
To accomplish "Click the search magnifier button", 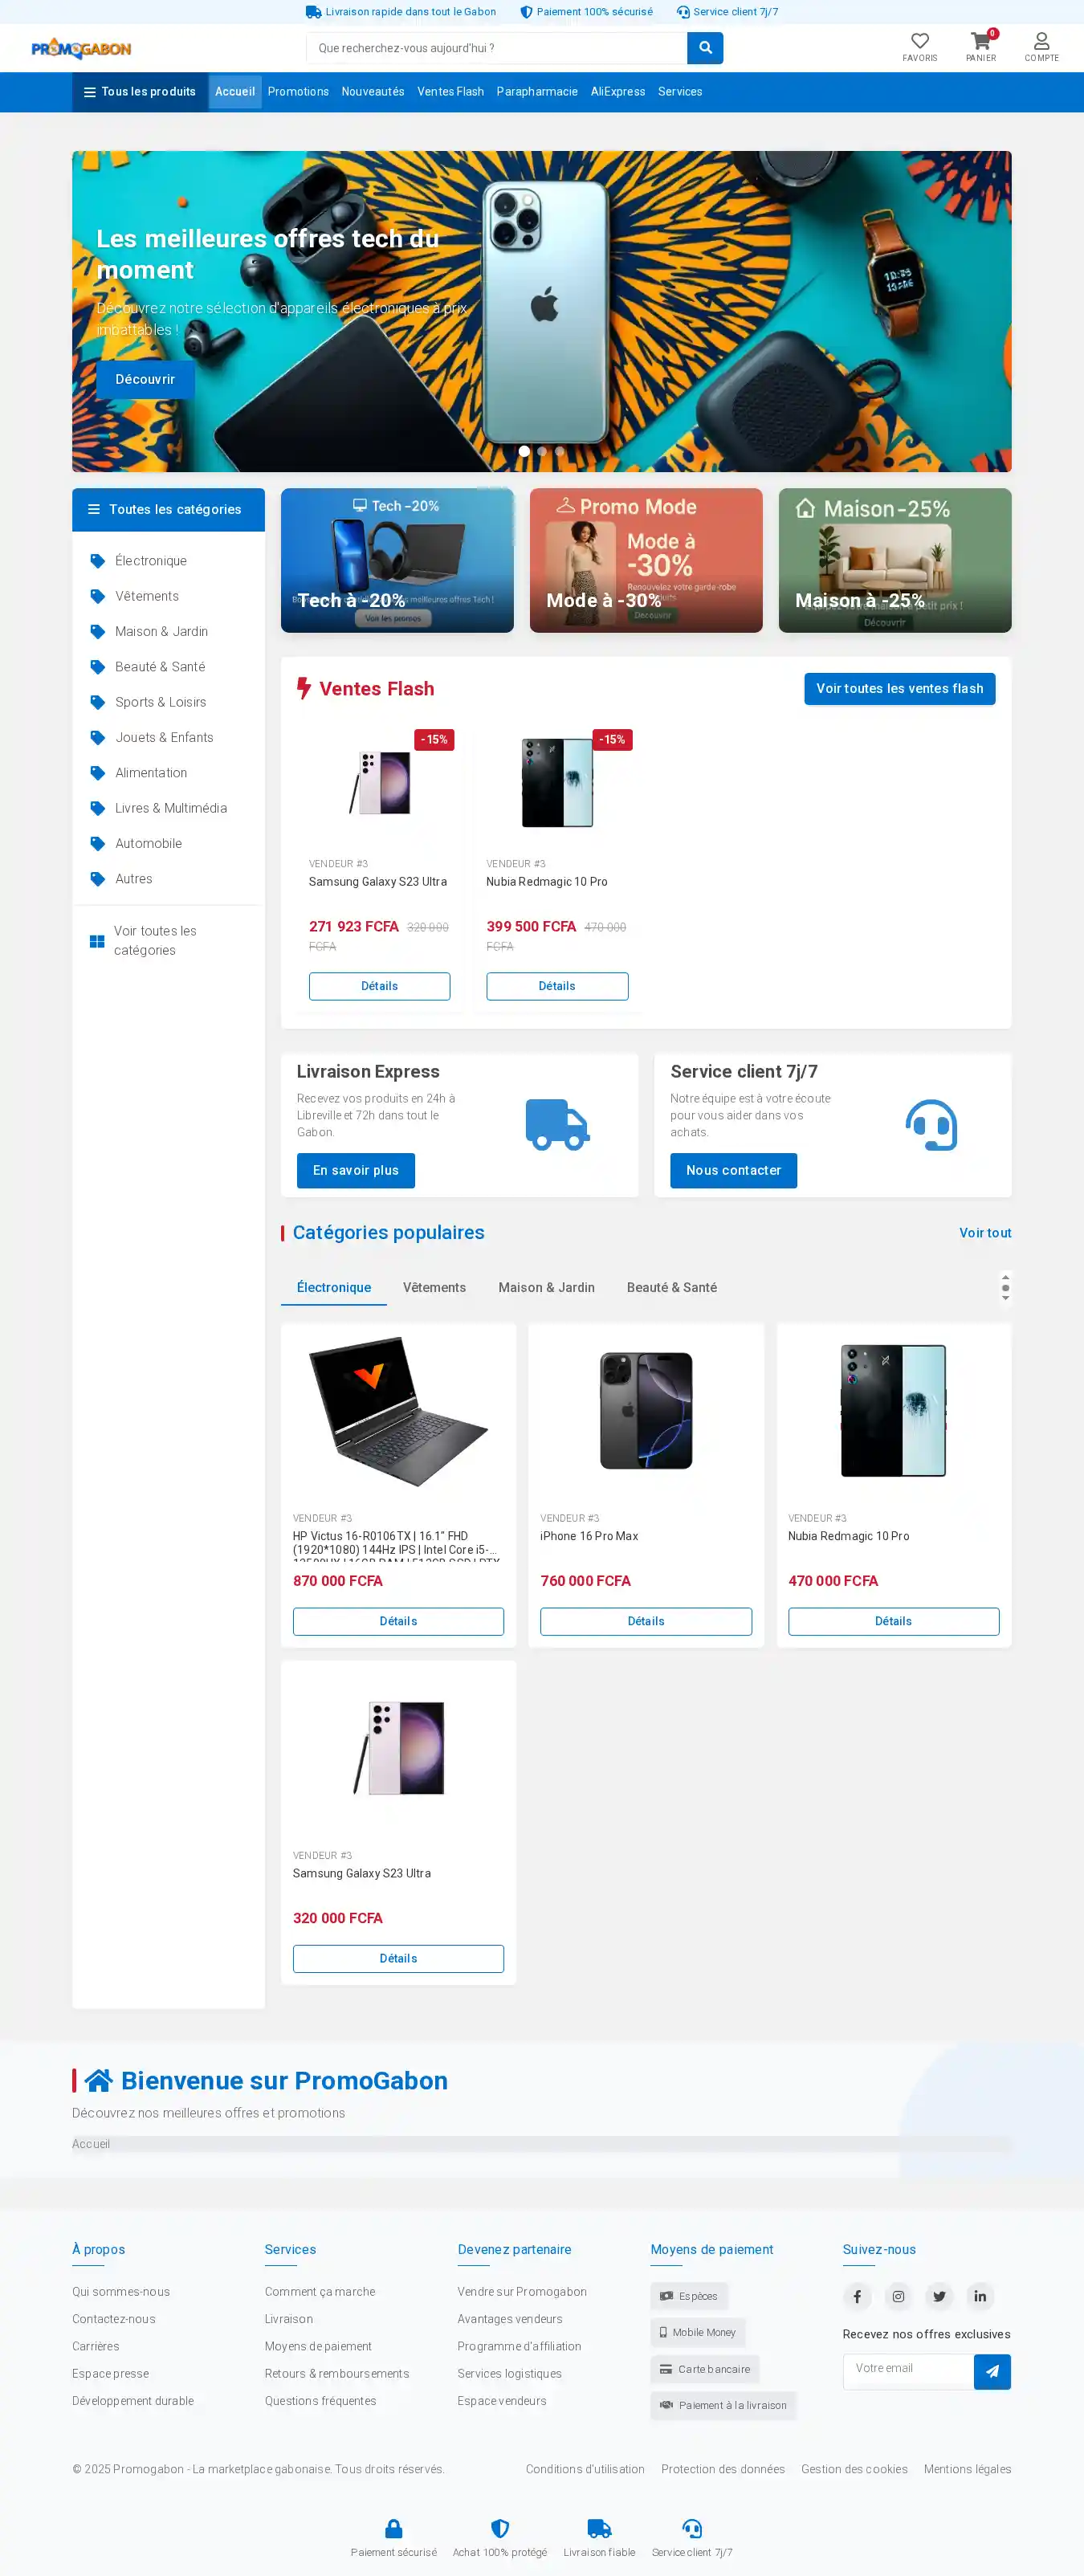I will click(705, 48).
